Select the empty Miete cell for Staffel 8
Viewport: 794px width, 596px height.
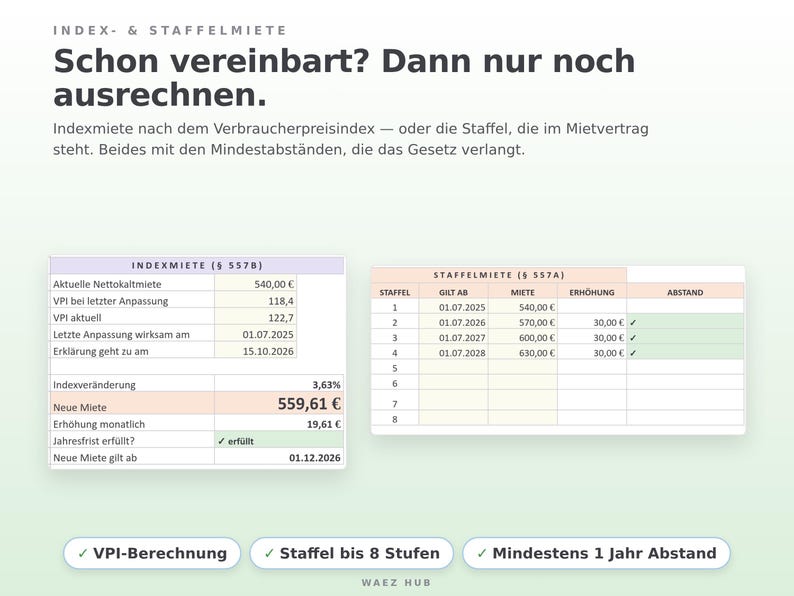[x=523, y=418]
